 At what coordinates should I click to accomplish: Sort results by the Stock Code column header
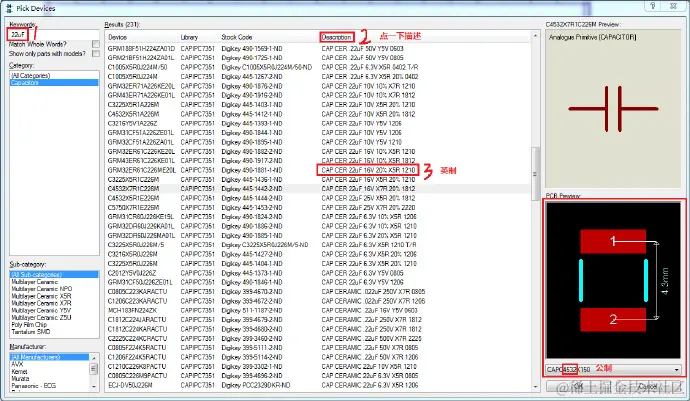pos(268,37)
